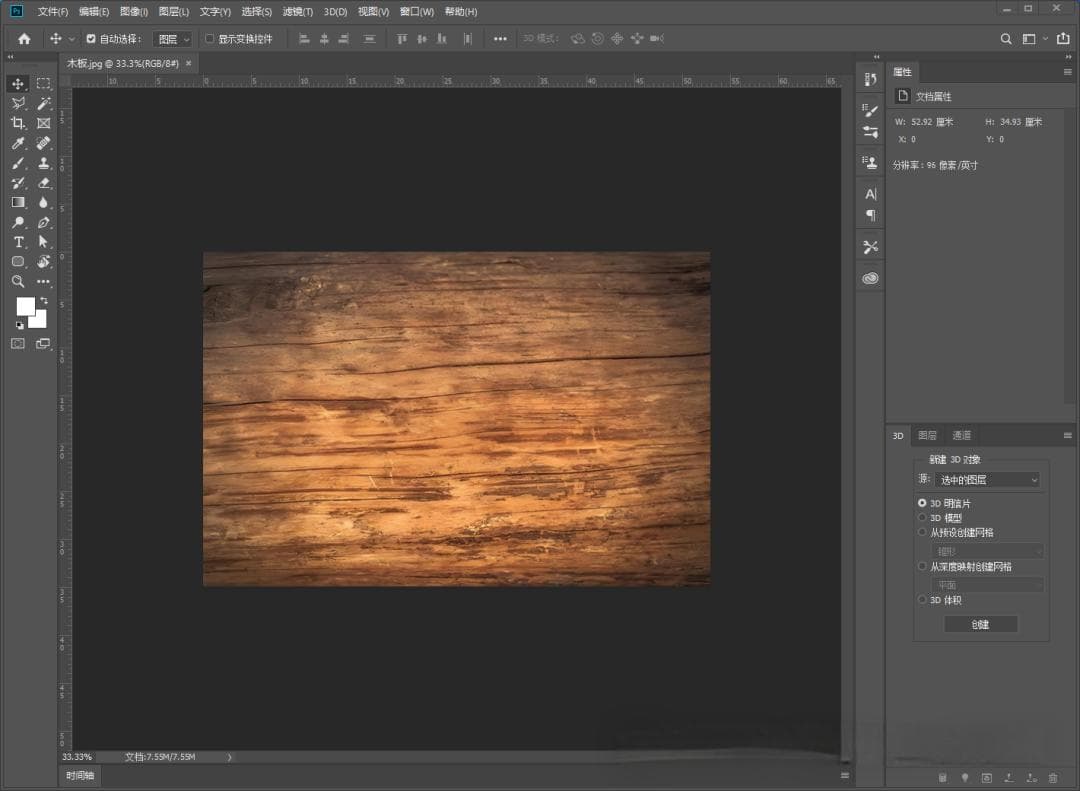The height and width of the screenshot is (791, 1080).
Task: Select the Rectangular Marquee tool
Action: tap(43, 83)
